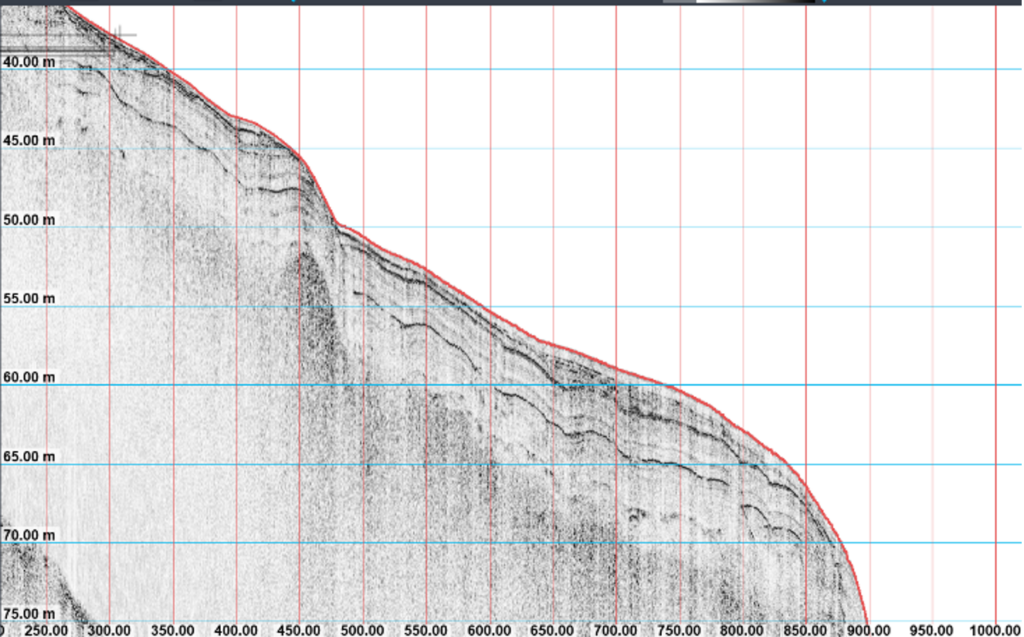Click the 500.00 distance axis label
Viewport: 1024px width, 637px height.
(x=363, y=631)
